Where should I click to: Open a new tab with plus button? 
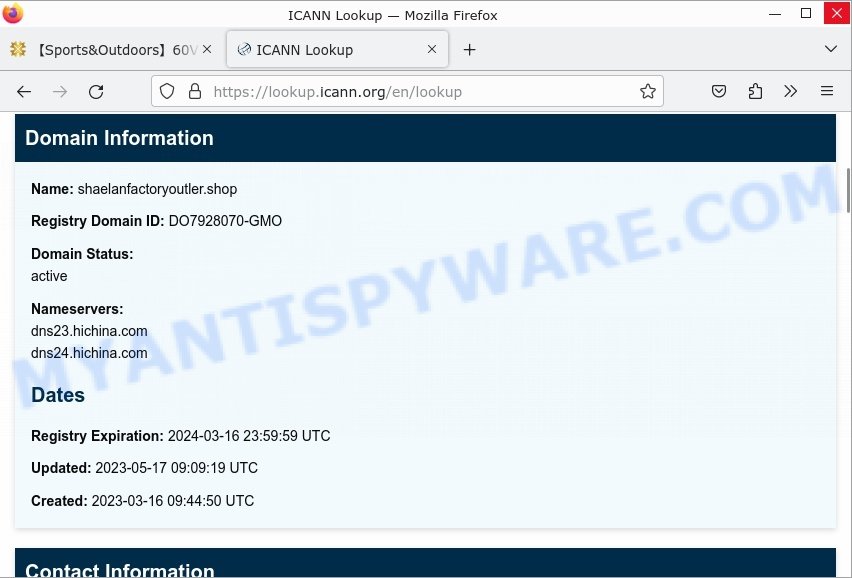pyautogui.click(x=469, y=50)
